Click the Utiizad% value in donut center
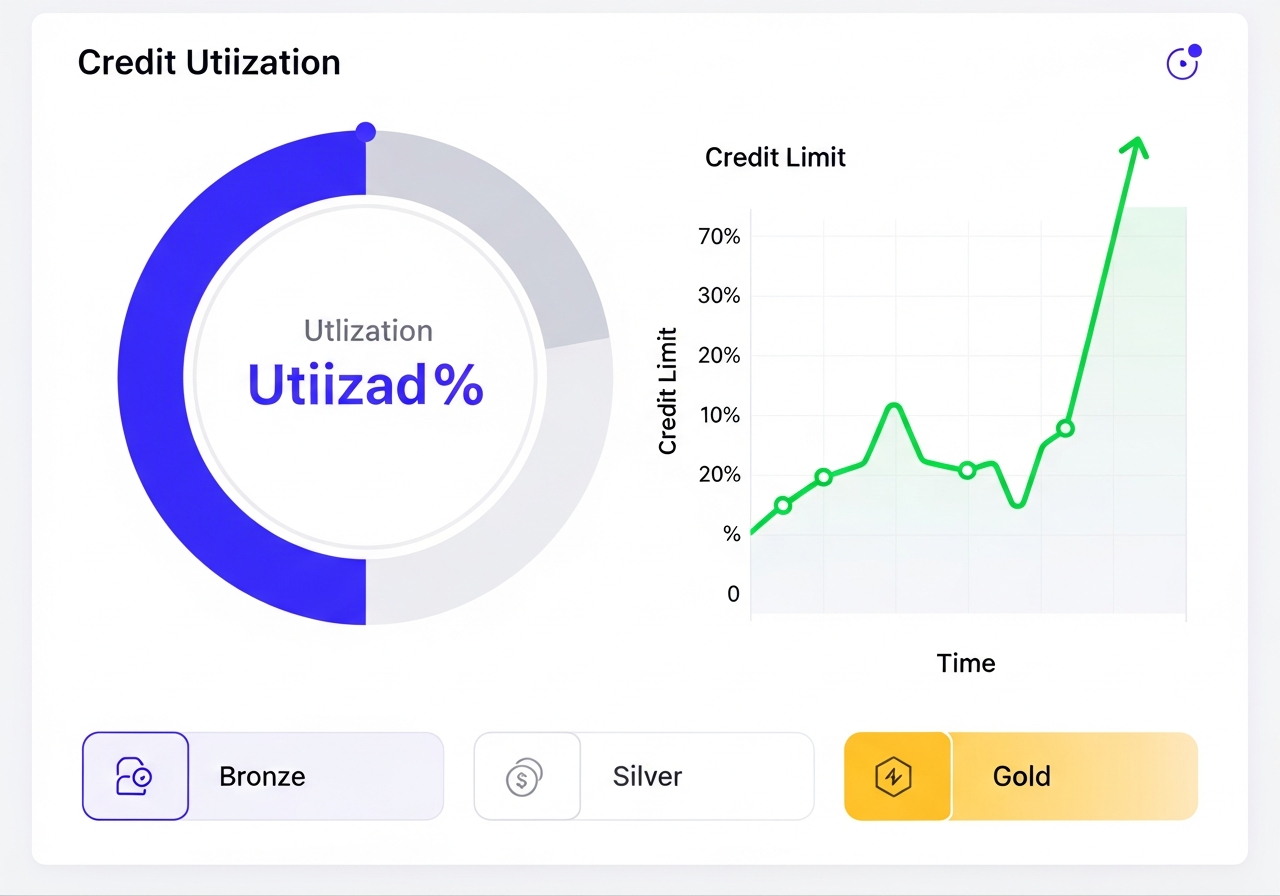The height and width of the screenshot is (896, 1280). click(366, 385)
